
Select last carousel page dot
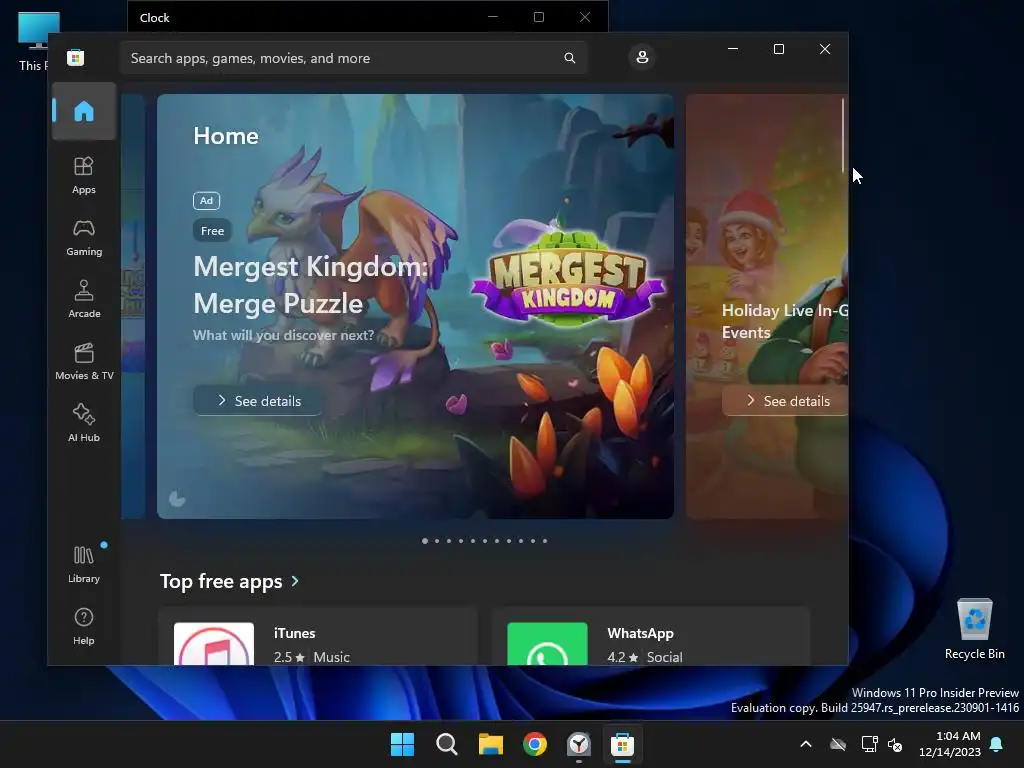(x=545, y=541)
